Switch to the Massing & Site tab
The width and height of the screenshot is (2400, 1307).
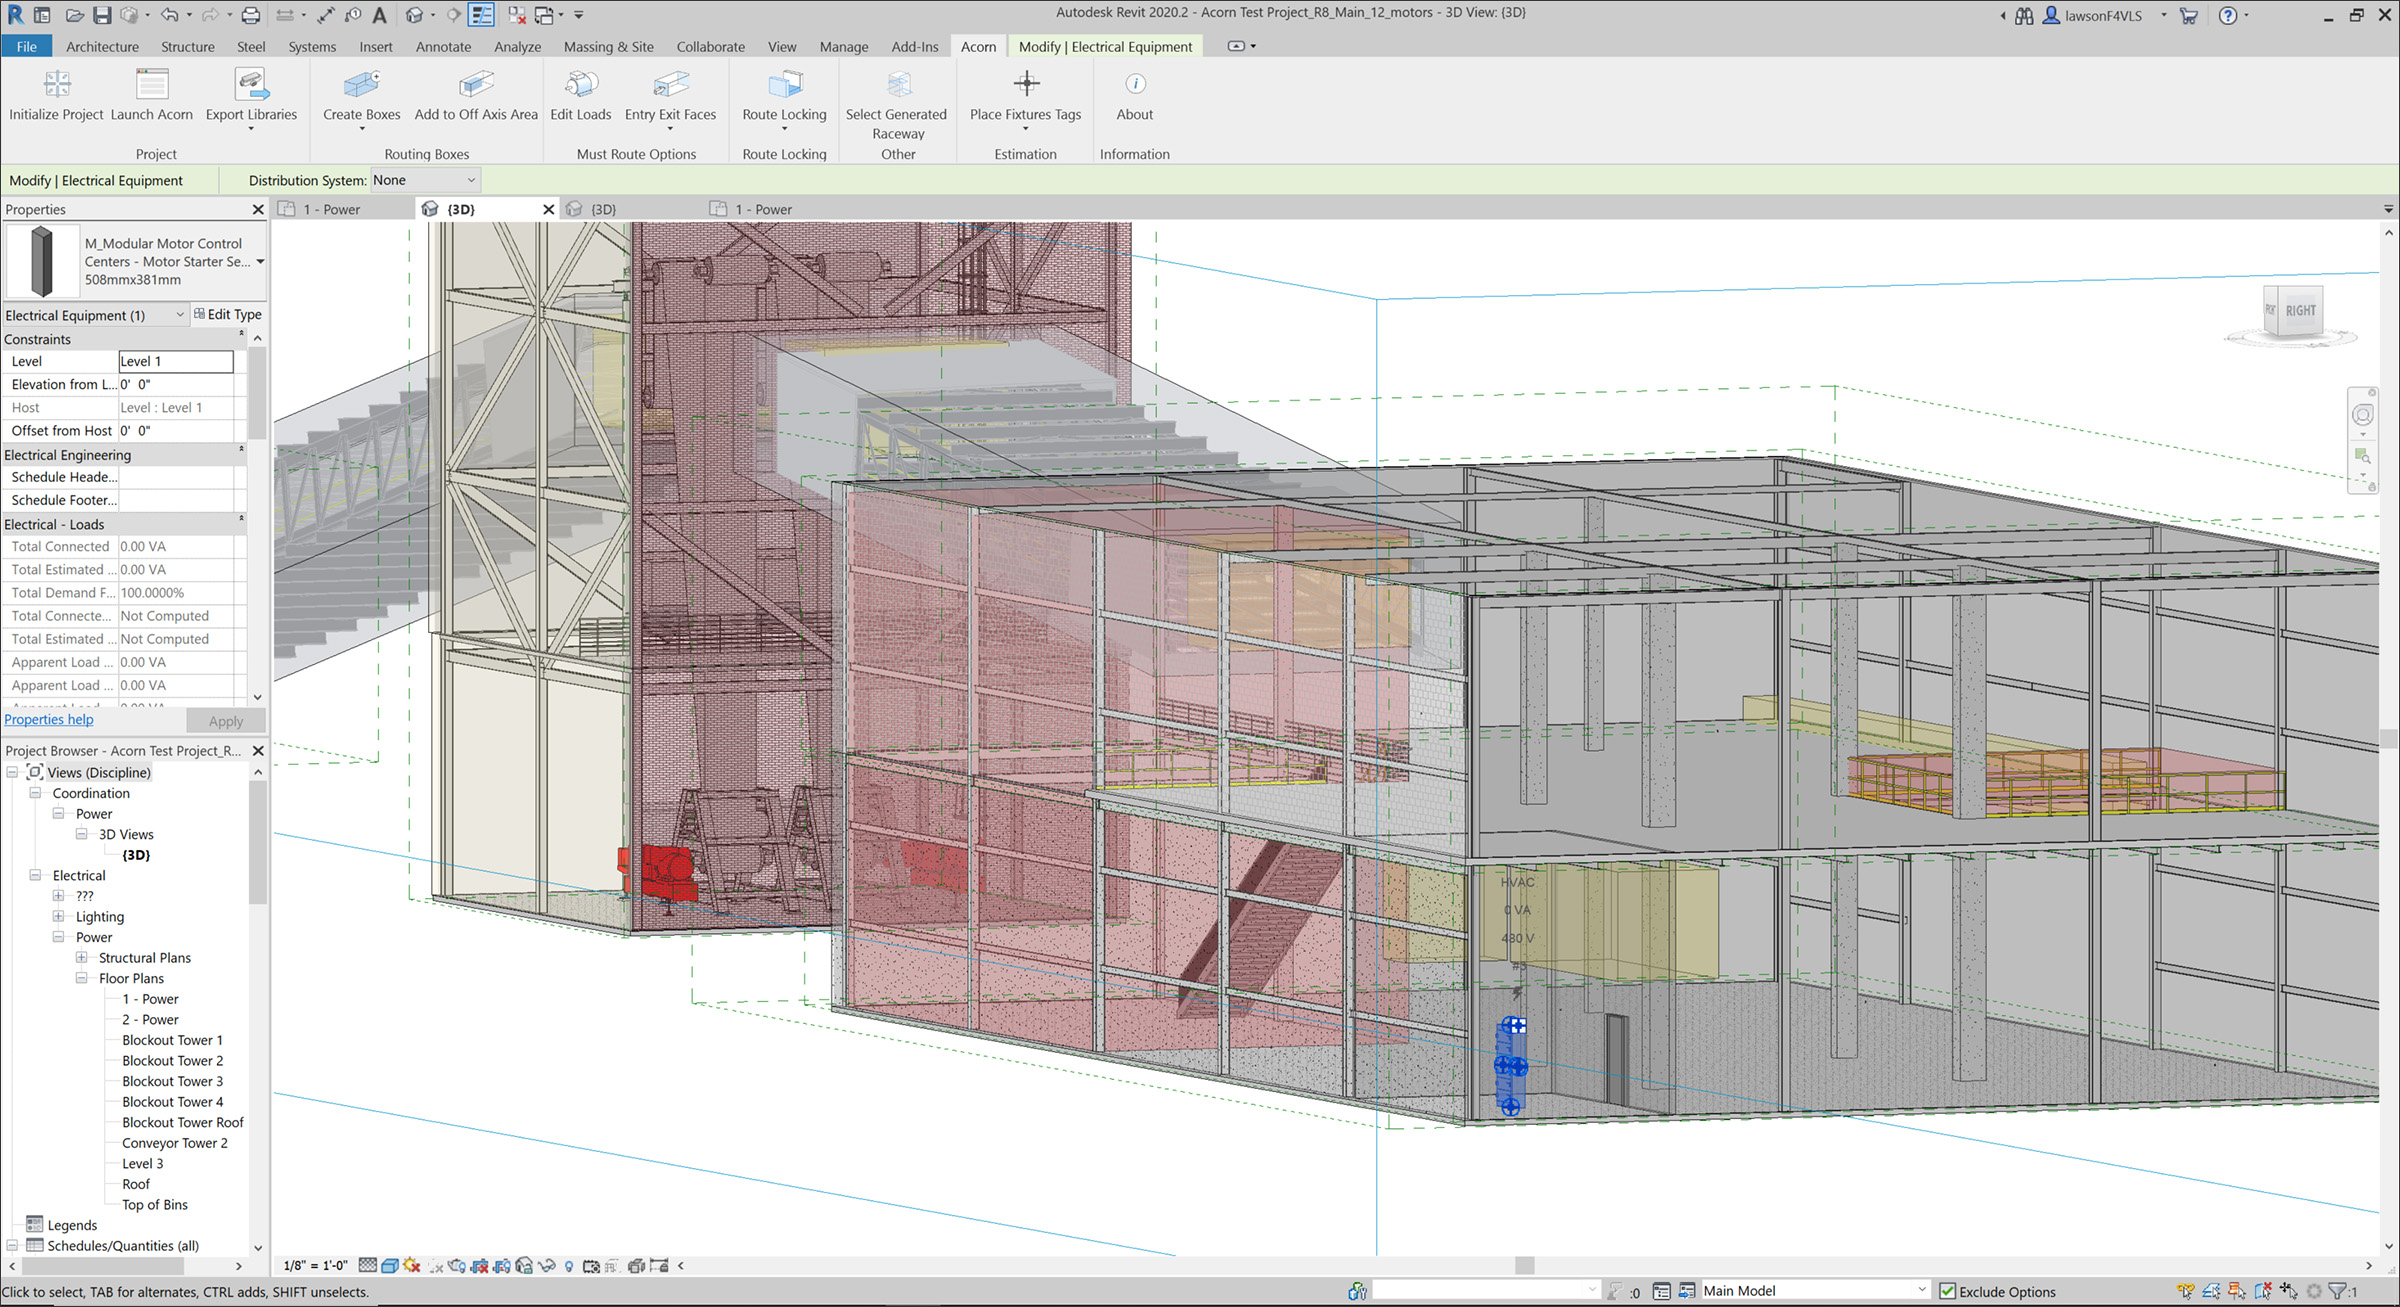click(608, 46)
